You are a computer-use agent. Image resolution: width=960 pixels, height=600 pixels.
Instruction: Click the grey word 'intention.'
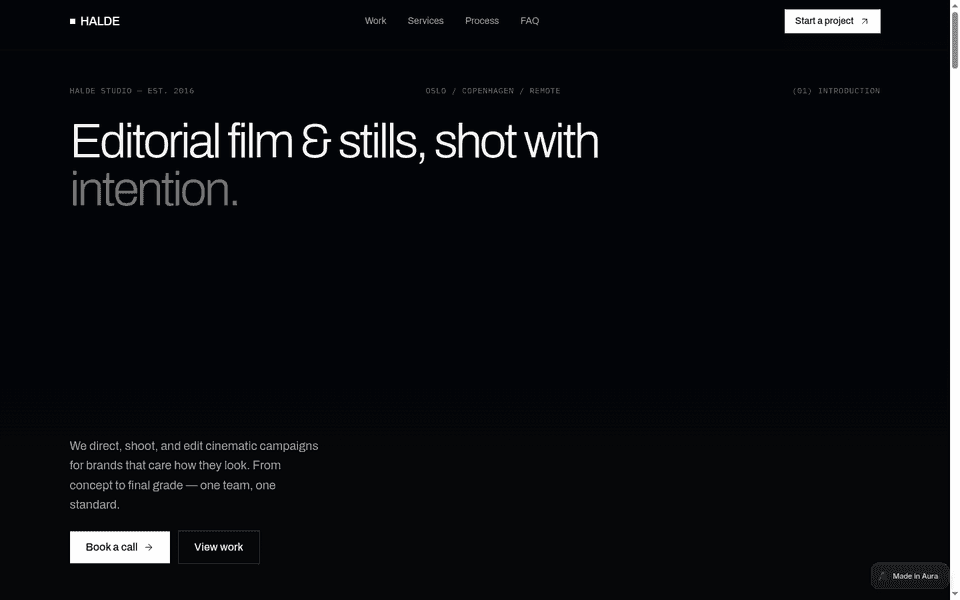click(154, 190)
